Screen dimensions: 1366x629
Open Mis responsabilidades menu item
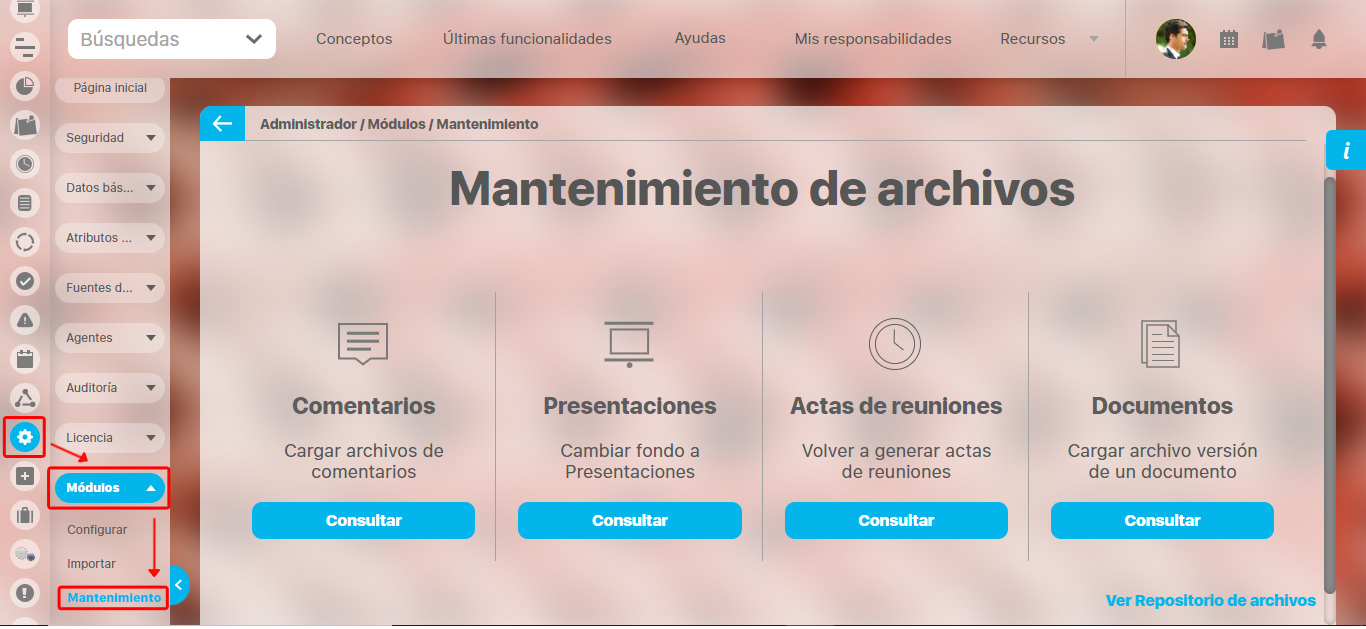(872, 40)
